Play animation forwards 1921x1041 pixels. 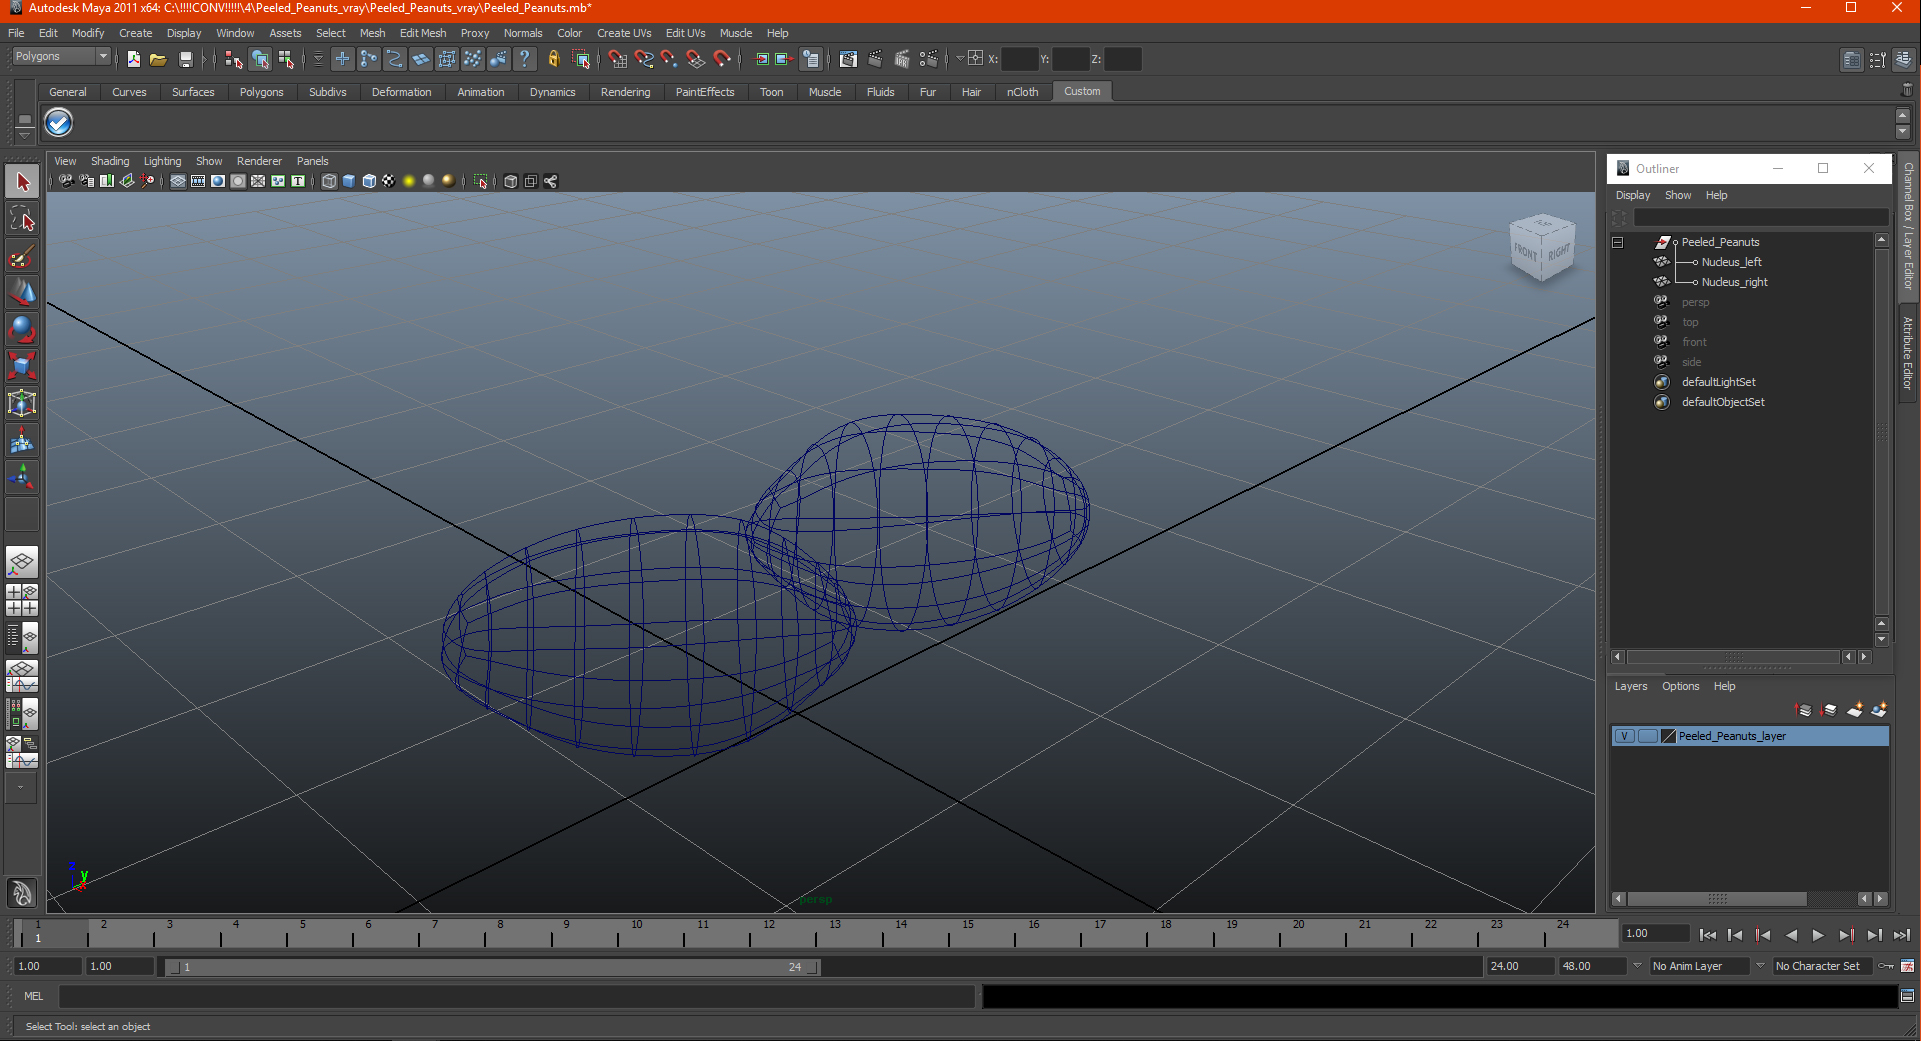coord(1818,935)
